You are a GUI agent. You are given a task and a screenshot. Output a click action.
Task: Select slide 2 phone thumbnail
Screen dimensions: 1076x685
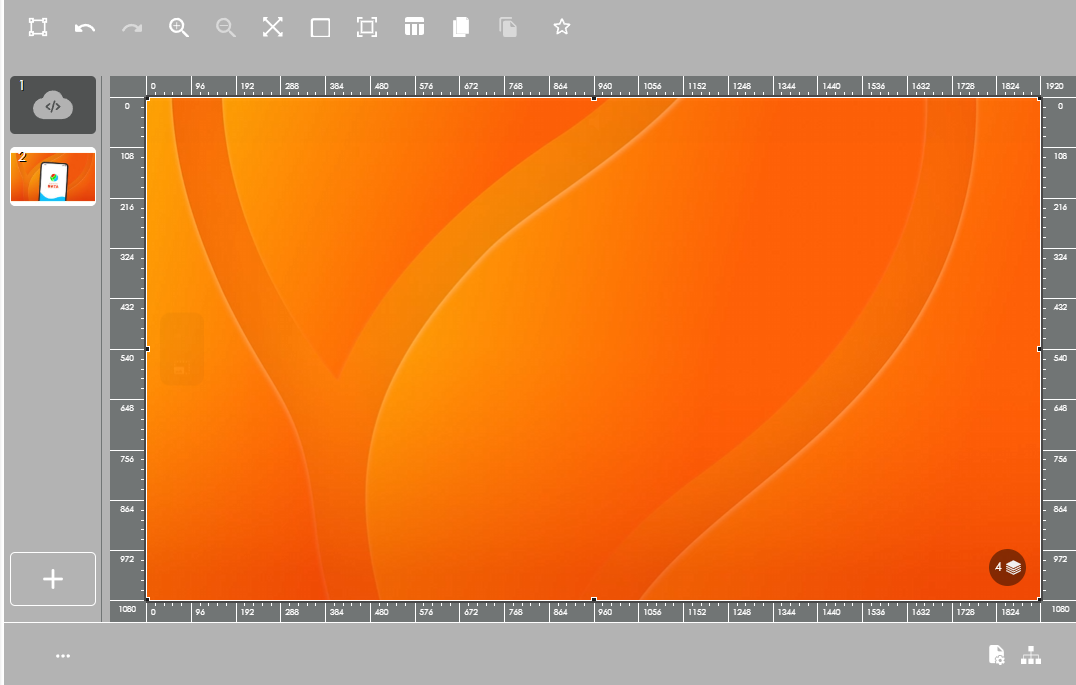point(53,177)
